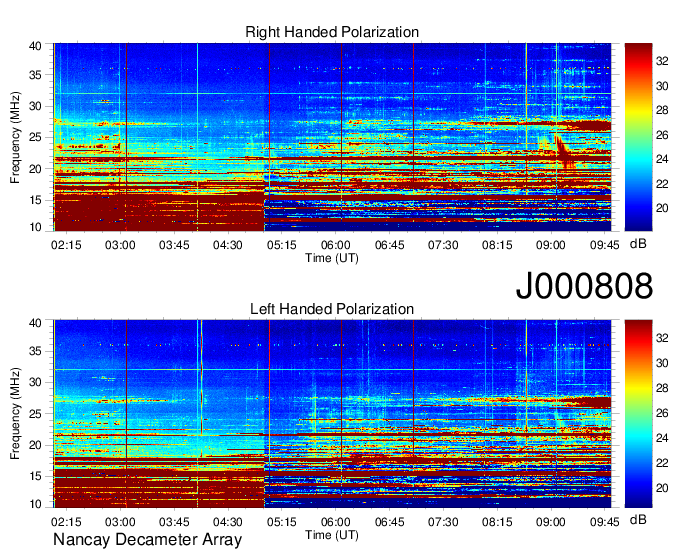Viewport: 680px width, 552px height.
Task: Click the 24 dB tick on Right Handed colorbar
Action: click(662, 159)
